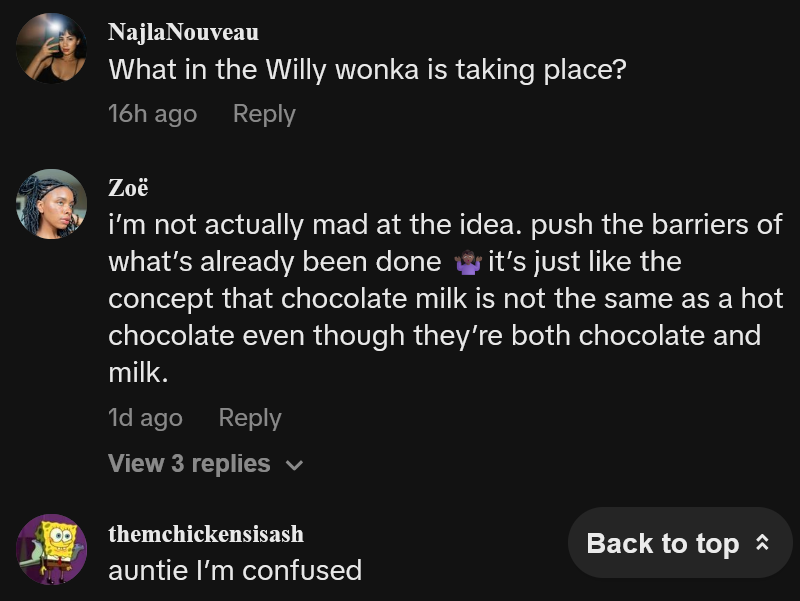The height and width of the screenshot is (601, 800).
Task: Reply to NajlaNouveau's Willy Wonka comment
Action: (x=263, y=113)
